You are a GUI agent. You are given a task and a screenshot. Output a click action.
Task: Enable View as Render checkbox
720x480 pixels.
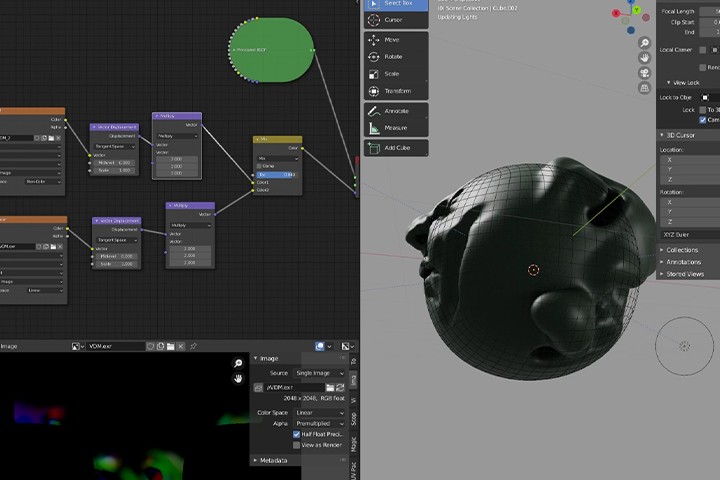coord(297,445)
